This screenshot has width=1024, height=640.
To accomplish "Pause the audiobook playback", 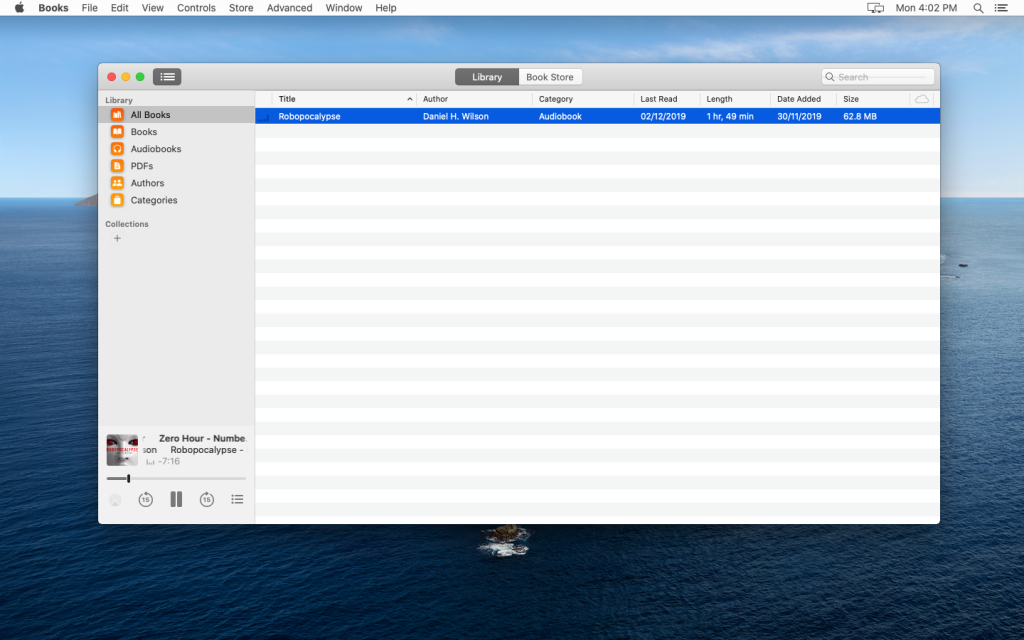I will 176,500.
